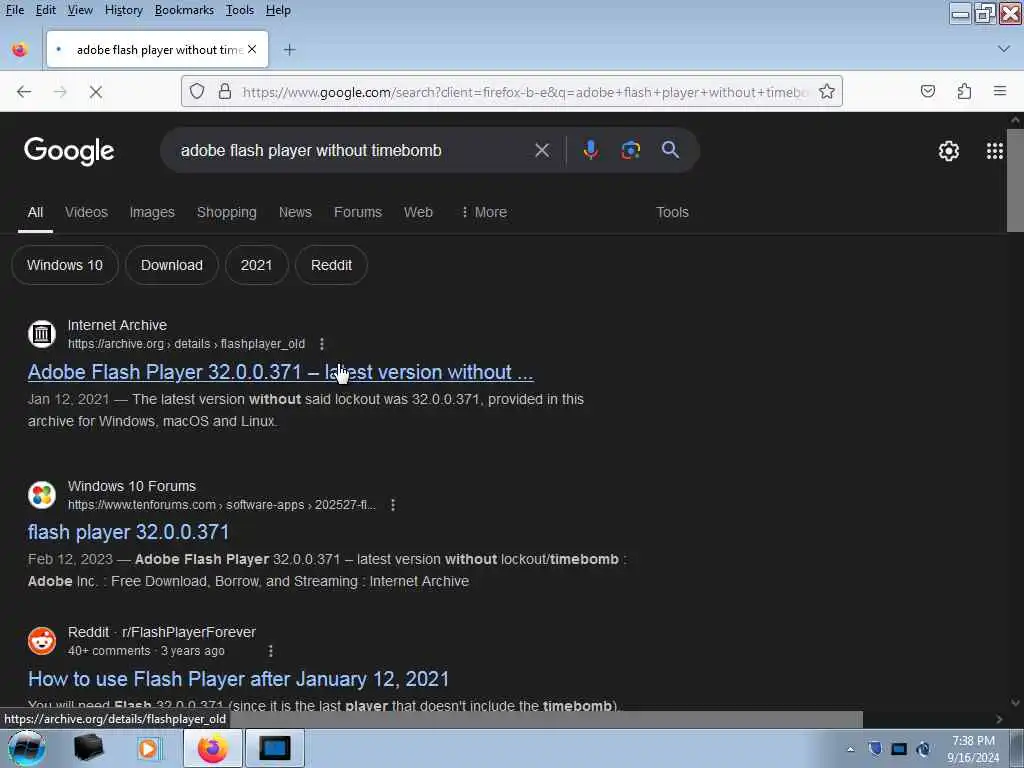
Task: Open the flash player 32.0.0.371 tenforums link
Action: coord(128,532)
